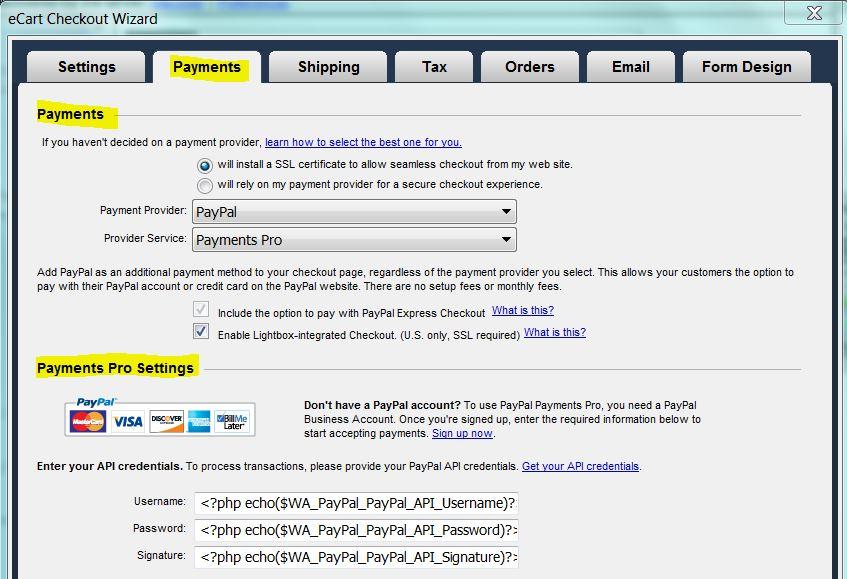Click the PayPal logo above the cards
Screen dimensions: 847x579
click(x=96, y=402)
